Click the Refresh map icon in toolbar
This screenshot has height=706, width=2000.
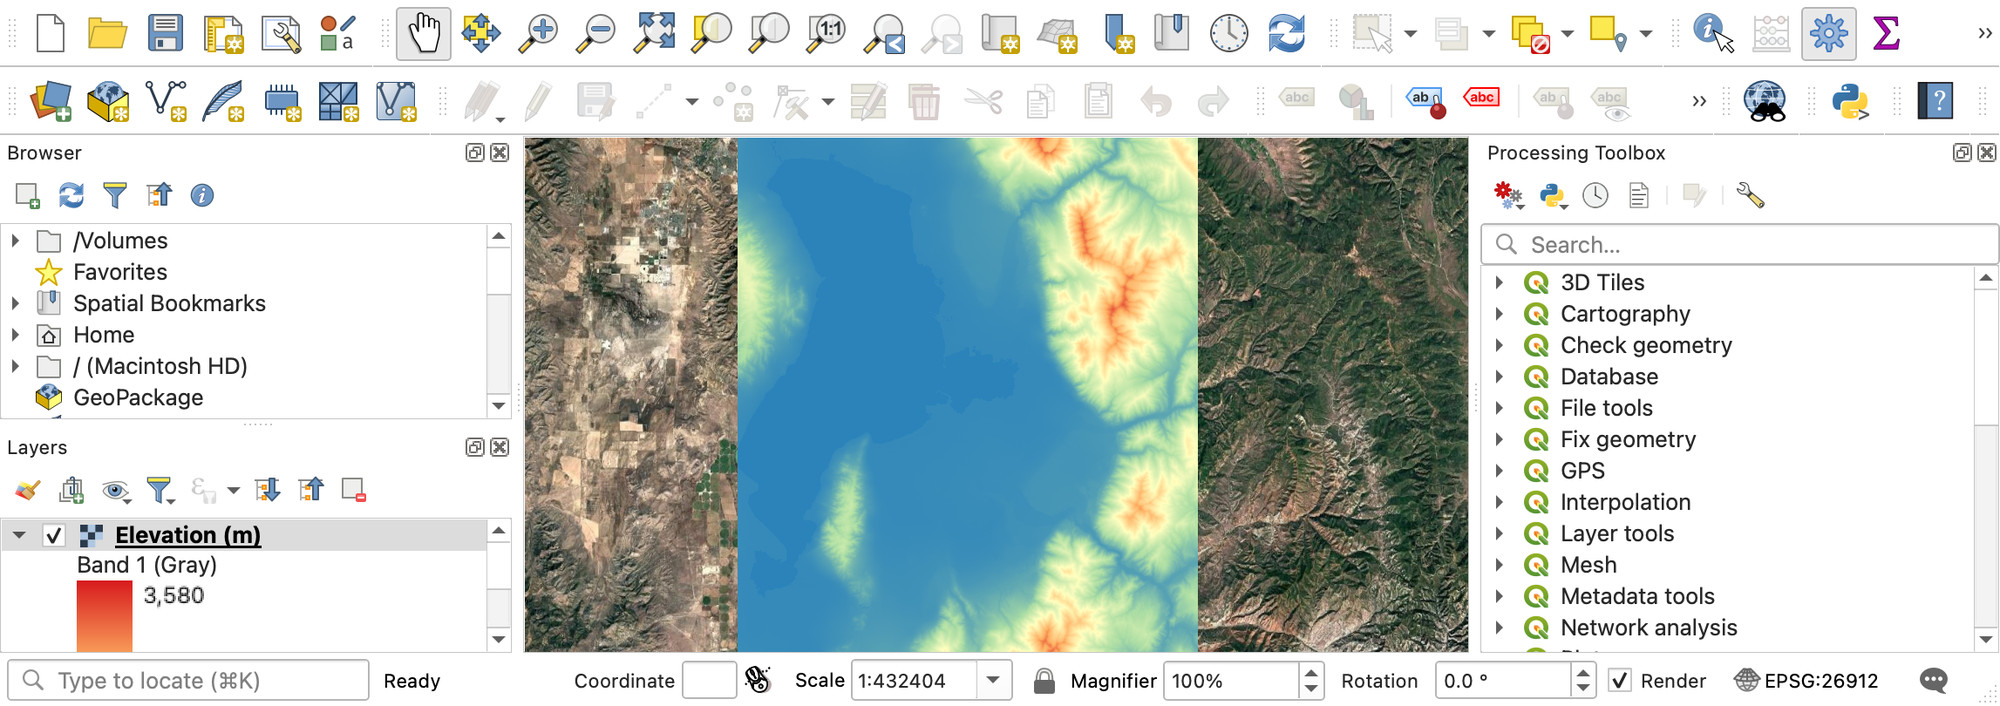click(x=1286, y=33)
